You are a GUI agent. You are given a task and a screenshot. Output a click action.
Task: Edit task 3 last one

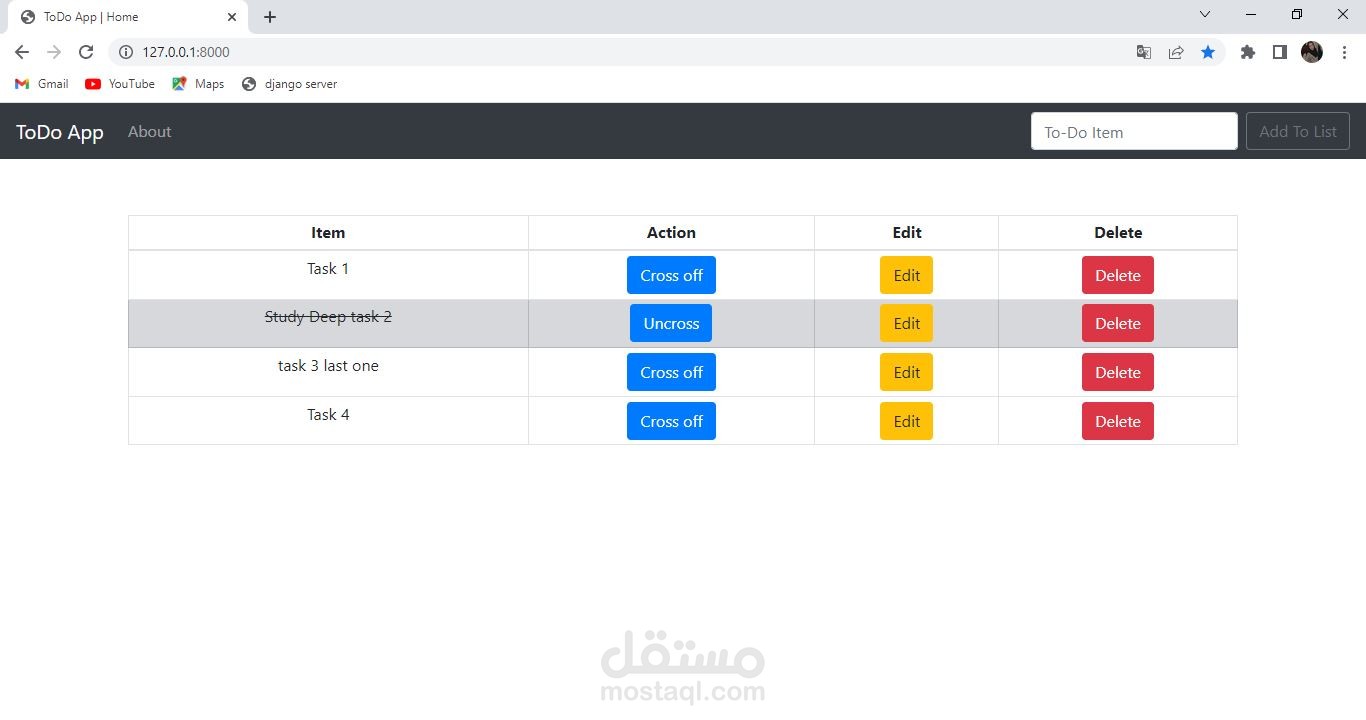coord(906,372)
